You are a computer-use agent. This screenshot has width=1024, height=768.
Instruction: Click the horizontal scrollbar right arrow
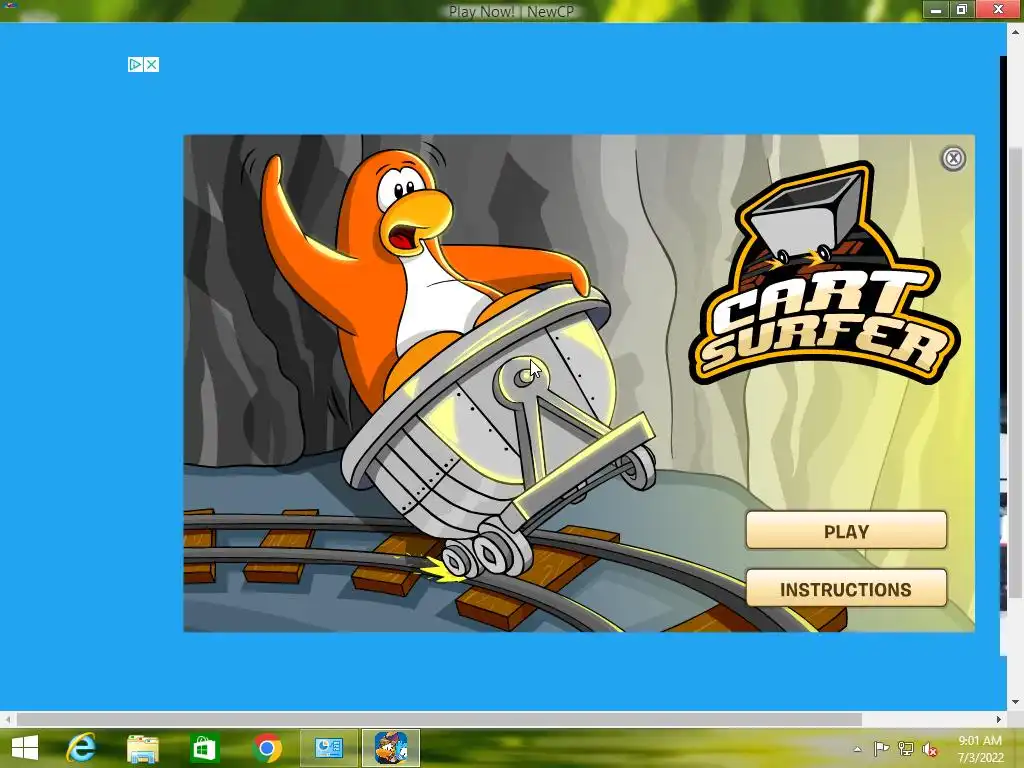[999, 719]
